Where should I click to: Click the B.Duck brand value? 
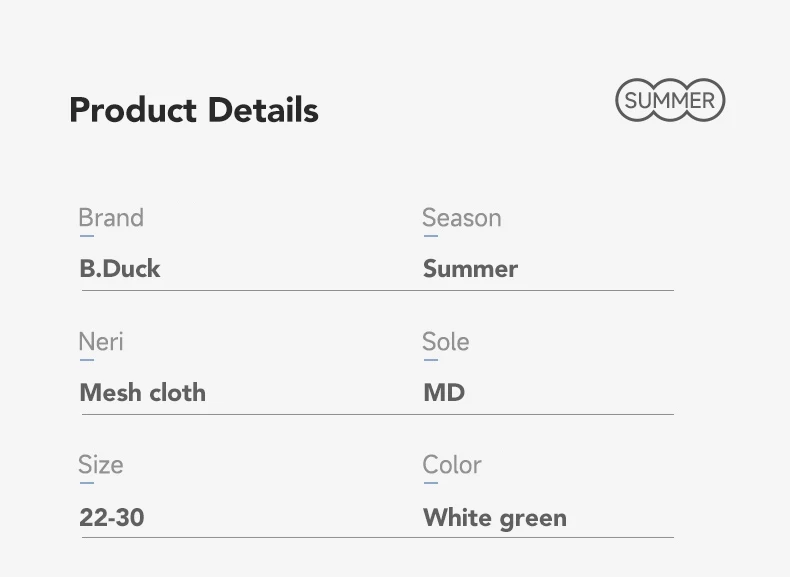point(120,269)
